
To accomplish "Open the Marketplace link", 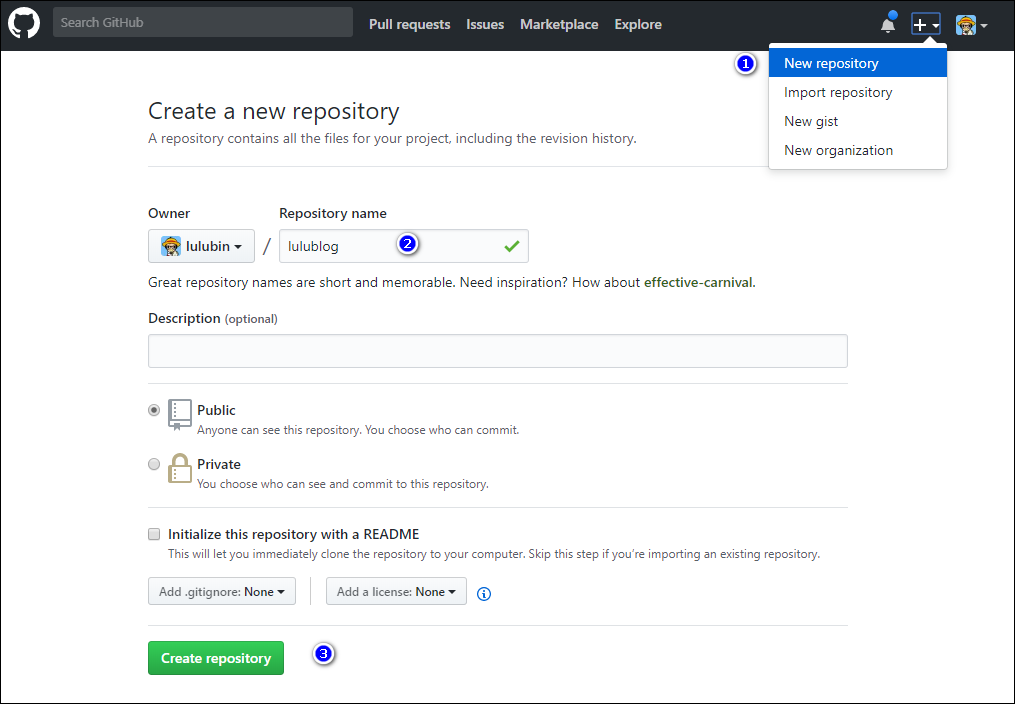I will click(x=559, y=25).
